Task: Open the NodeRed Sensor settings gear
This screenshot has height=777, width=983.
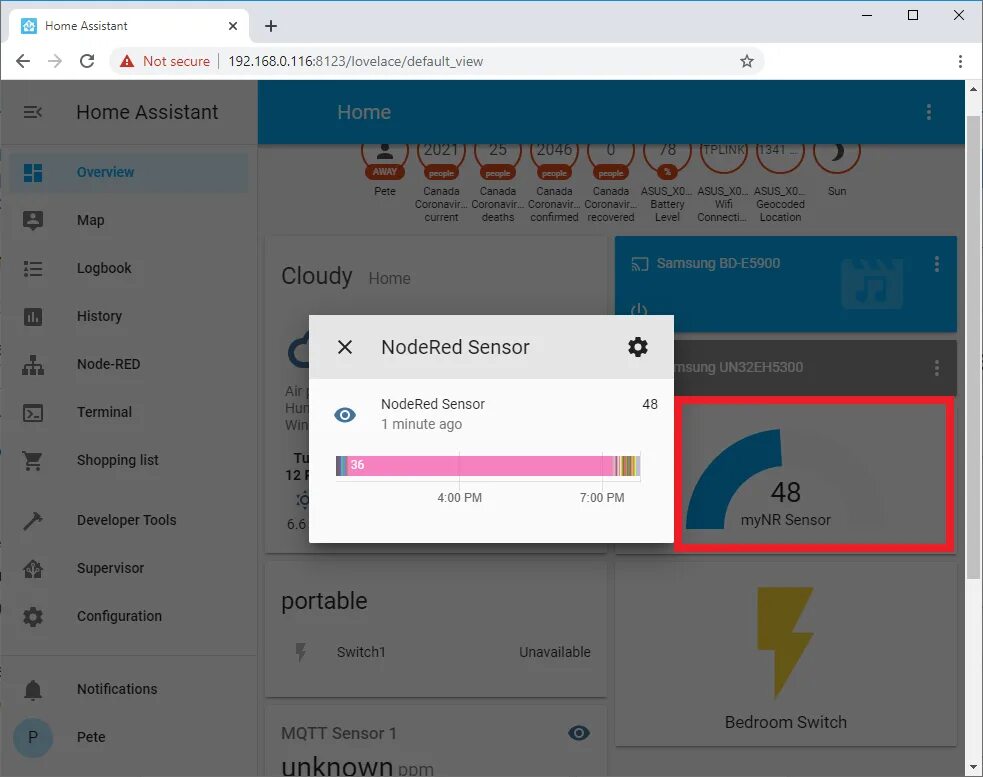Action: pyautogui.click(x=638, y=347)
